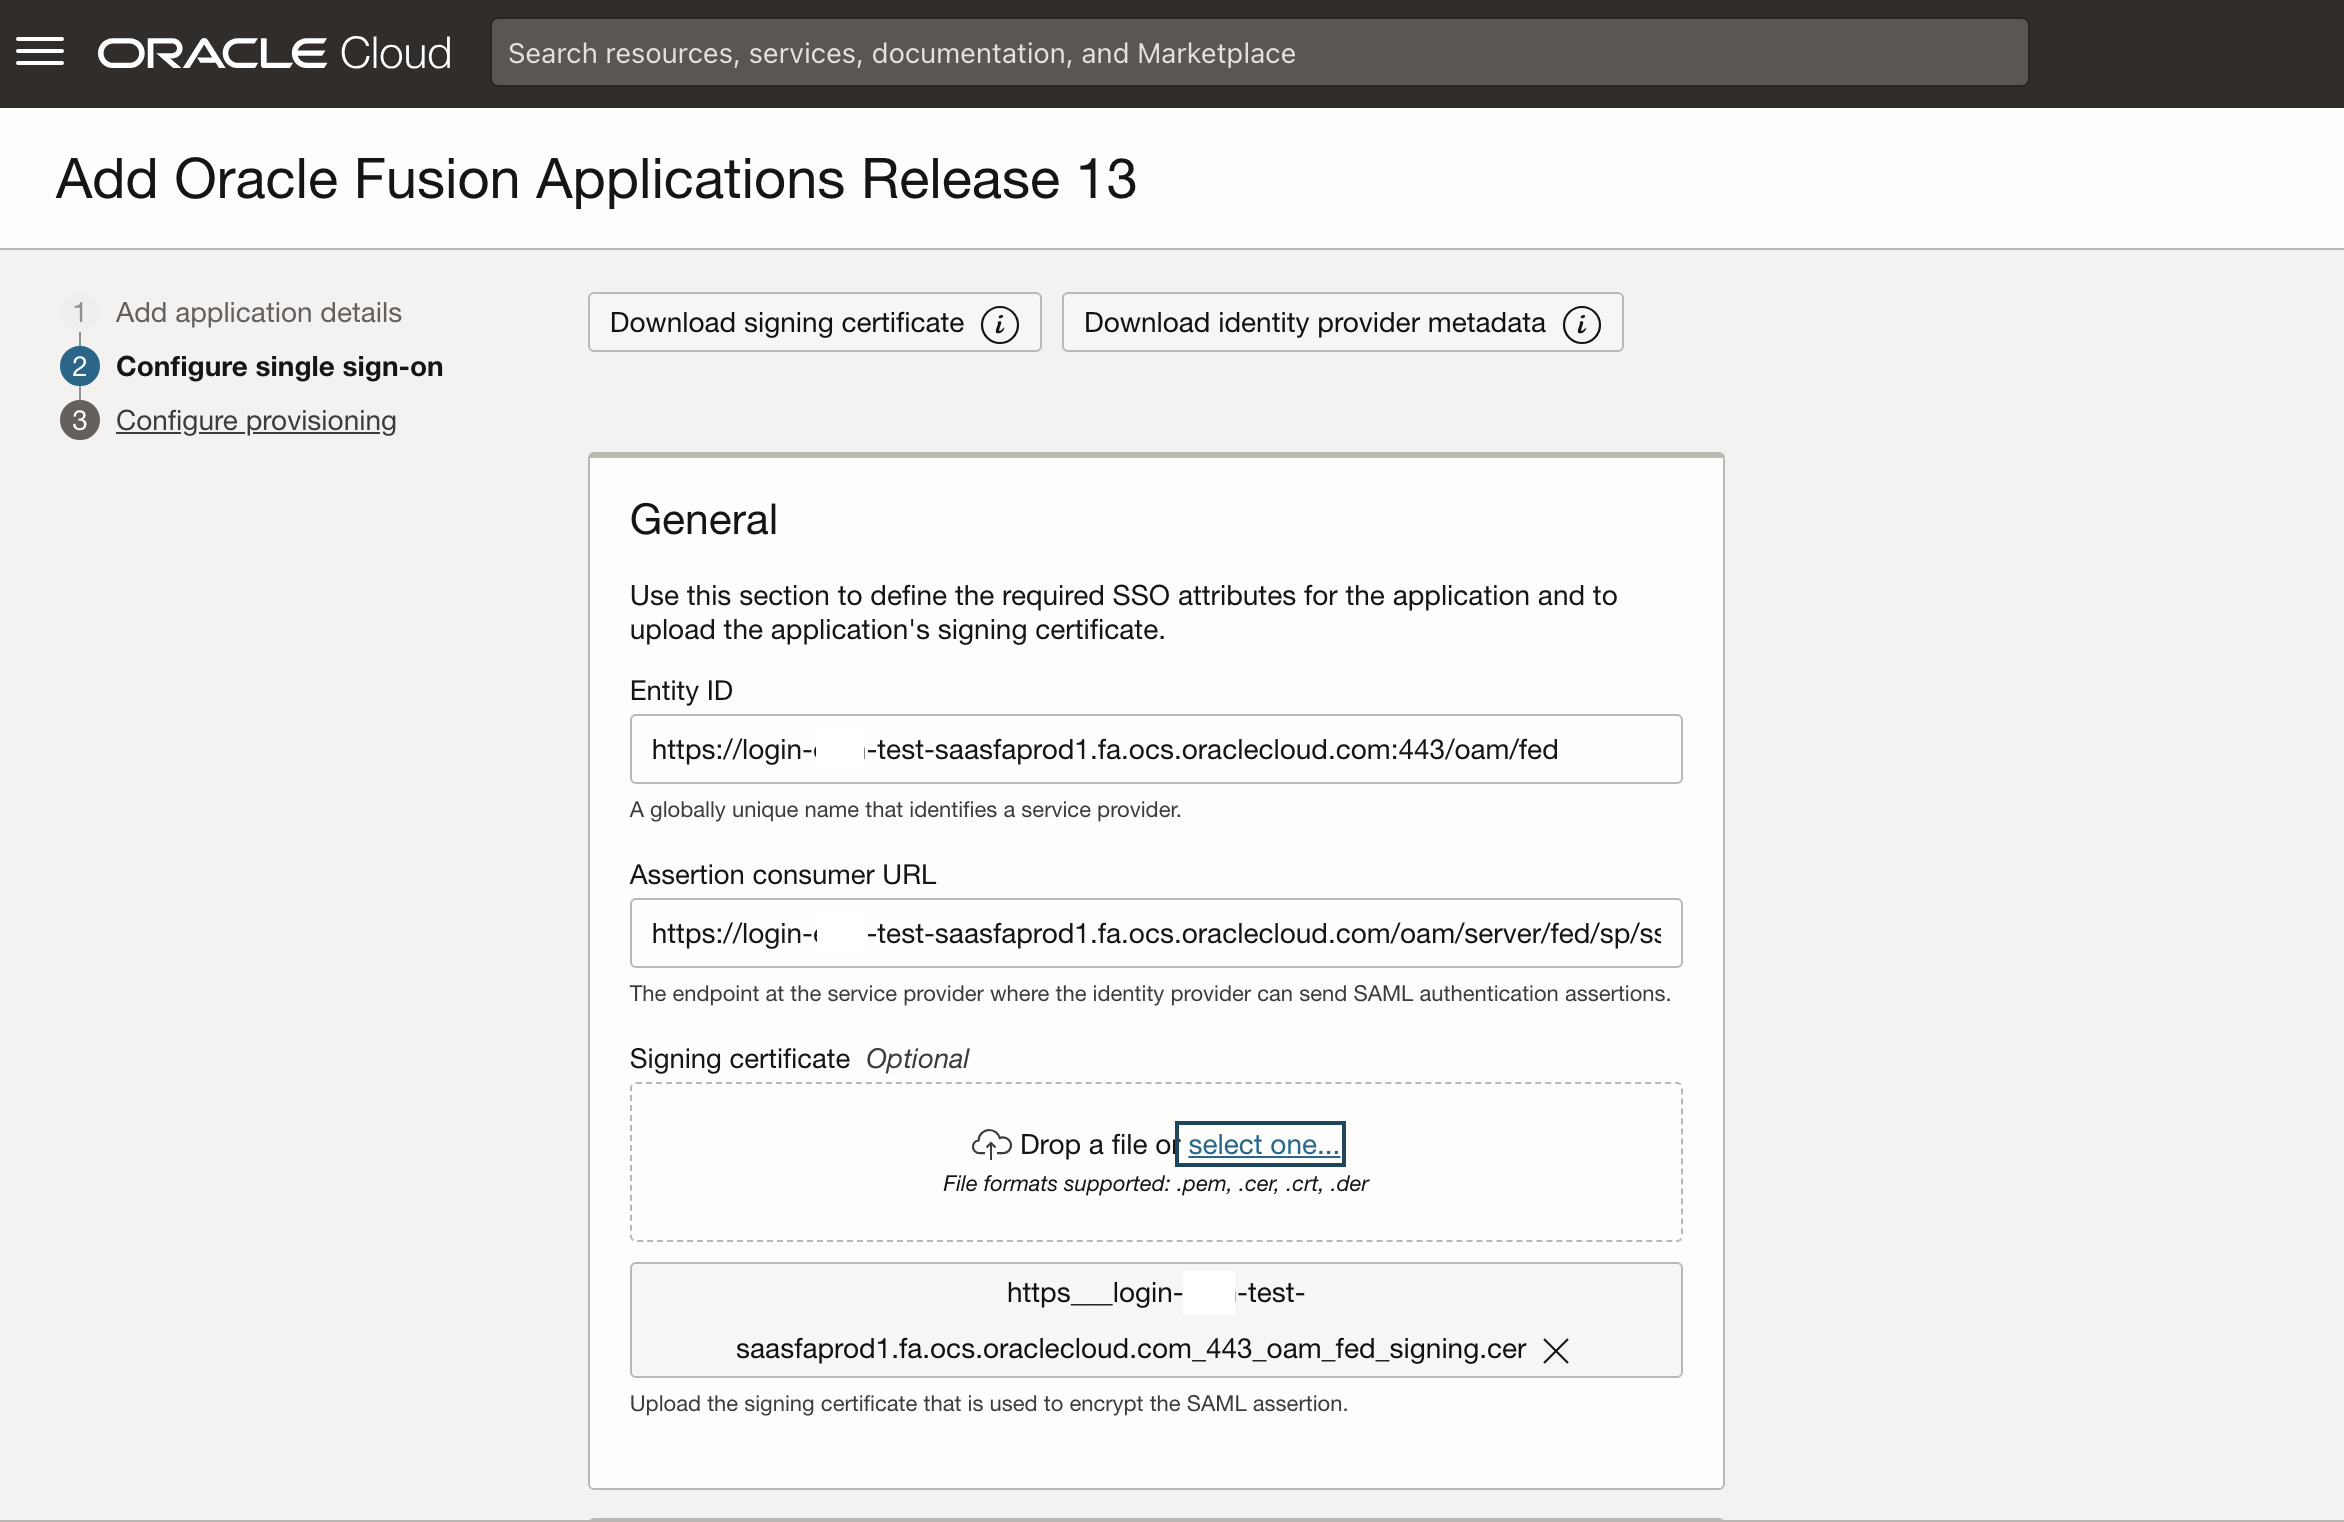Click the cloud upload icon in drop zone
The height and width of the screenshot is (1522, 2344).
991,1143
